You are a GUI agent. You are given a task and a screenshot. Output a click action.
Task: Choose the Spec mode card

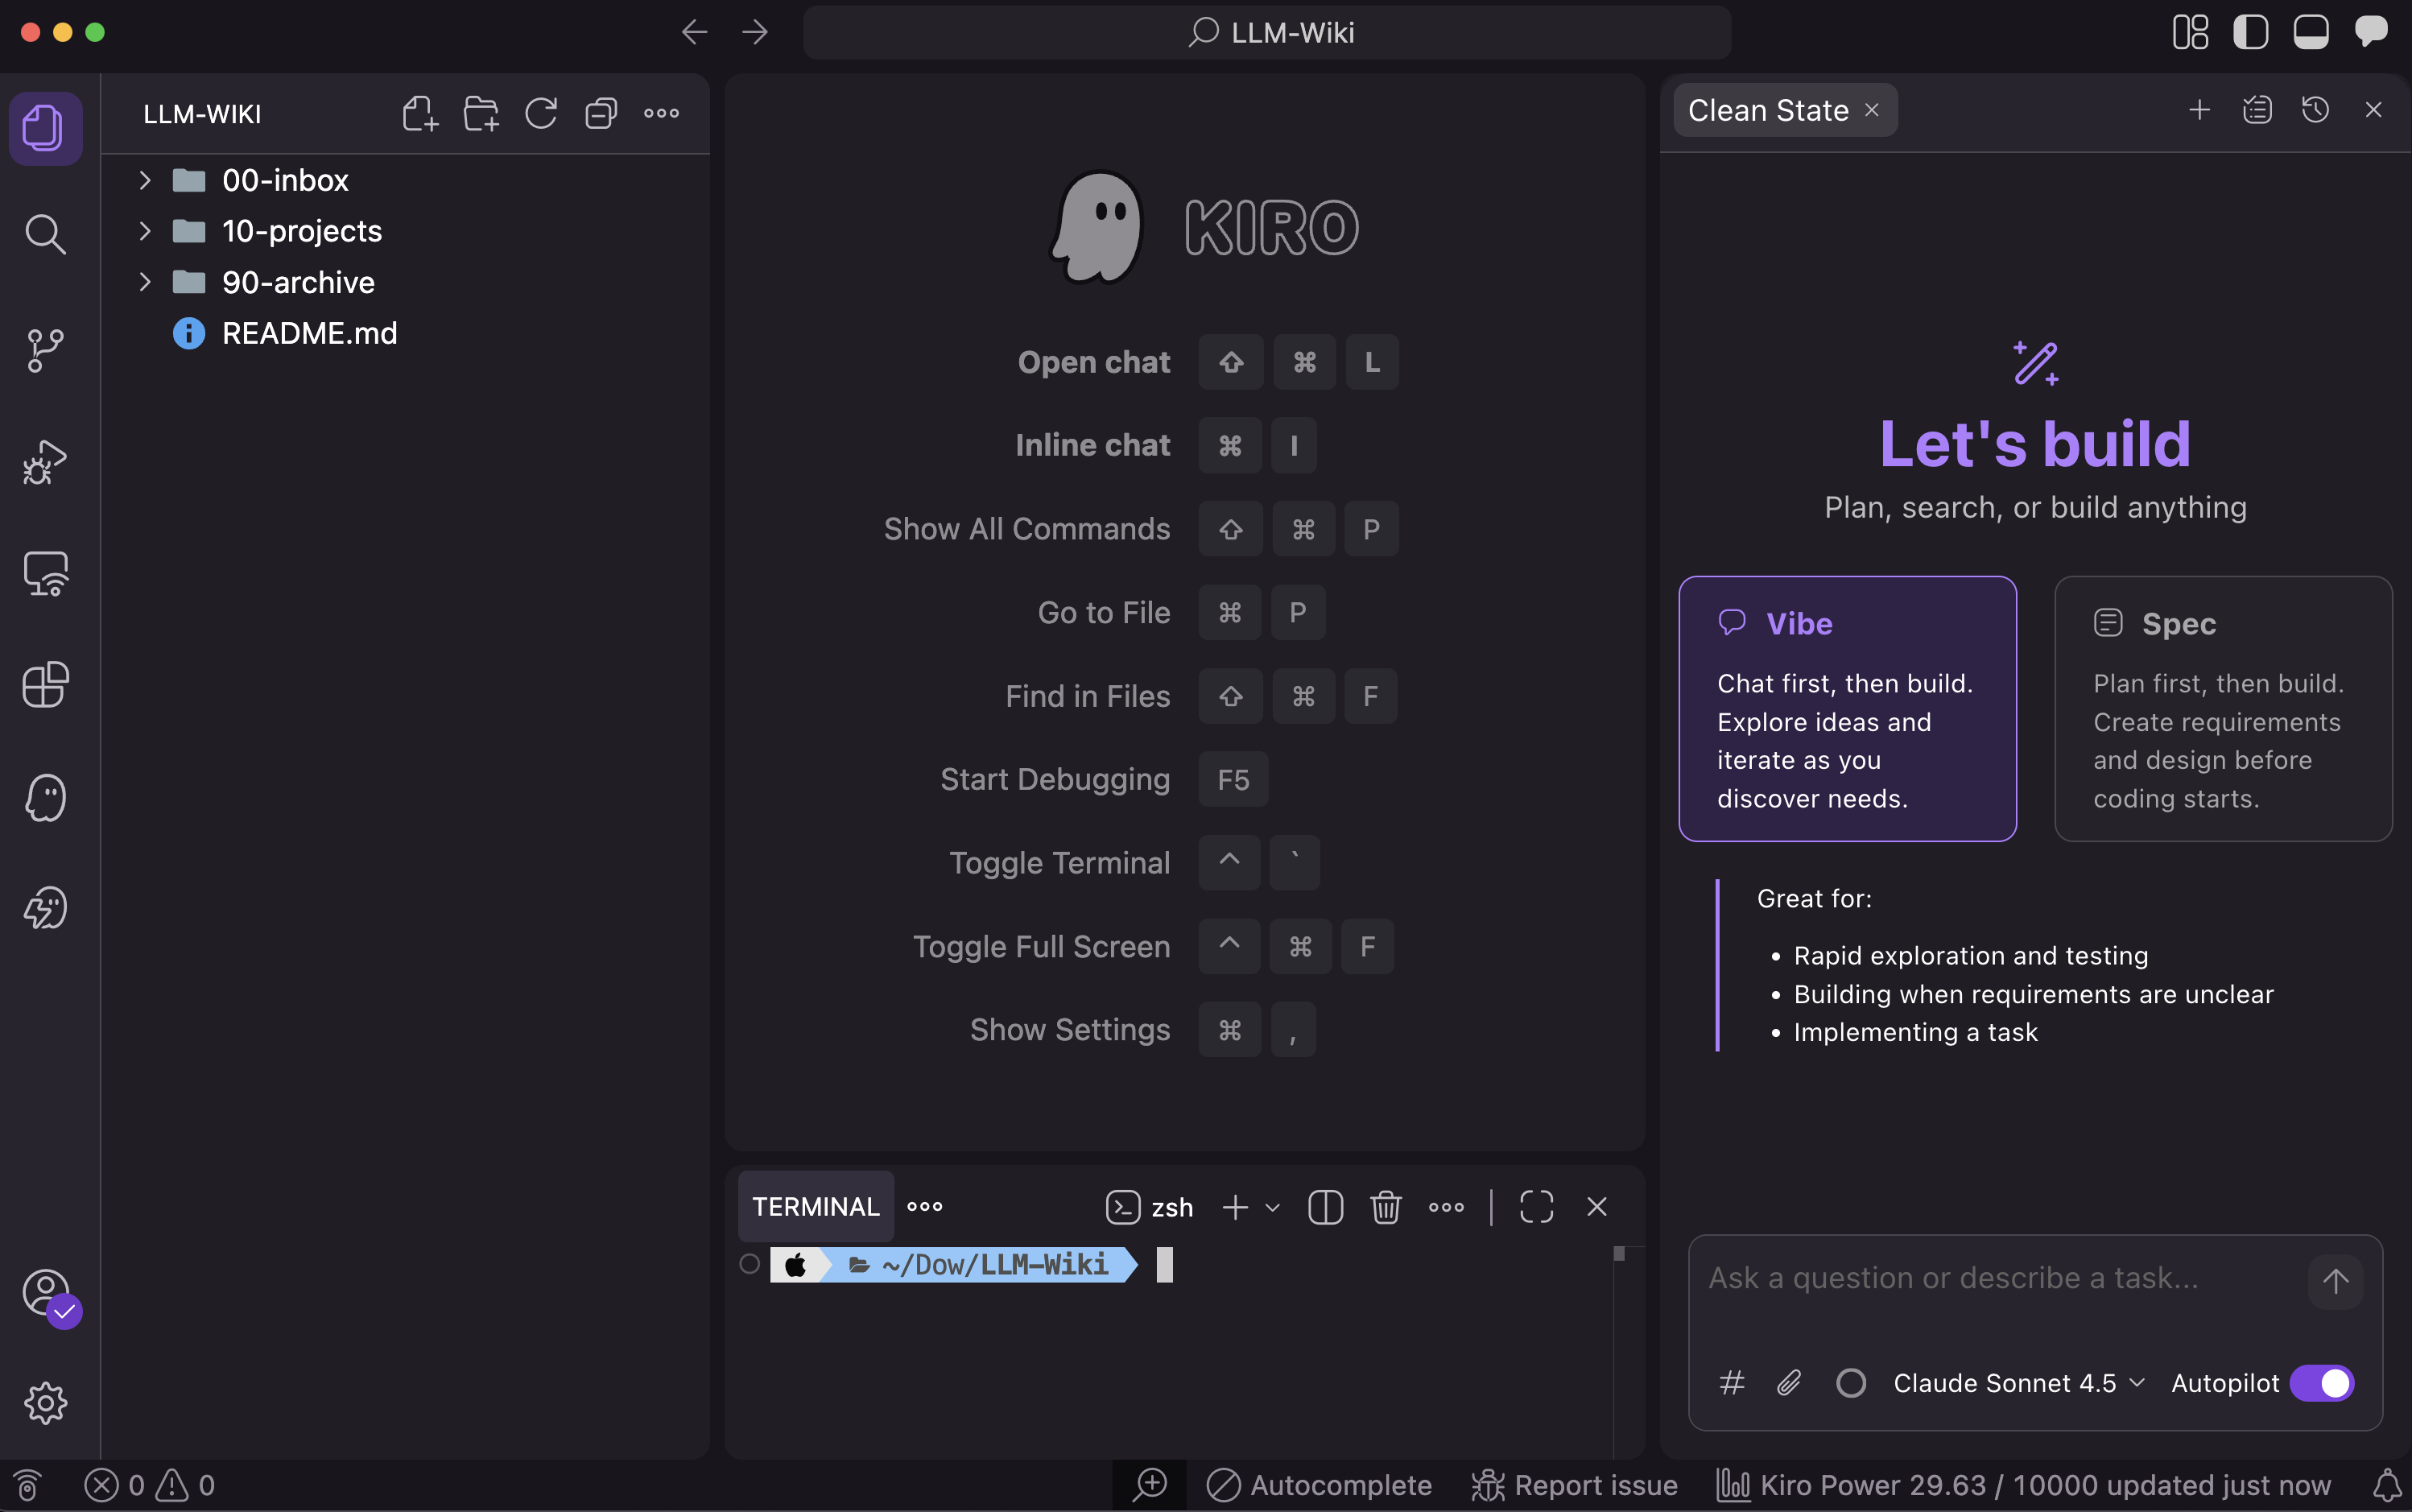click(x=2223, y=708)
